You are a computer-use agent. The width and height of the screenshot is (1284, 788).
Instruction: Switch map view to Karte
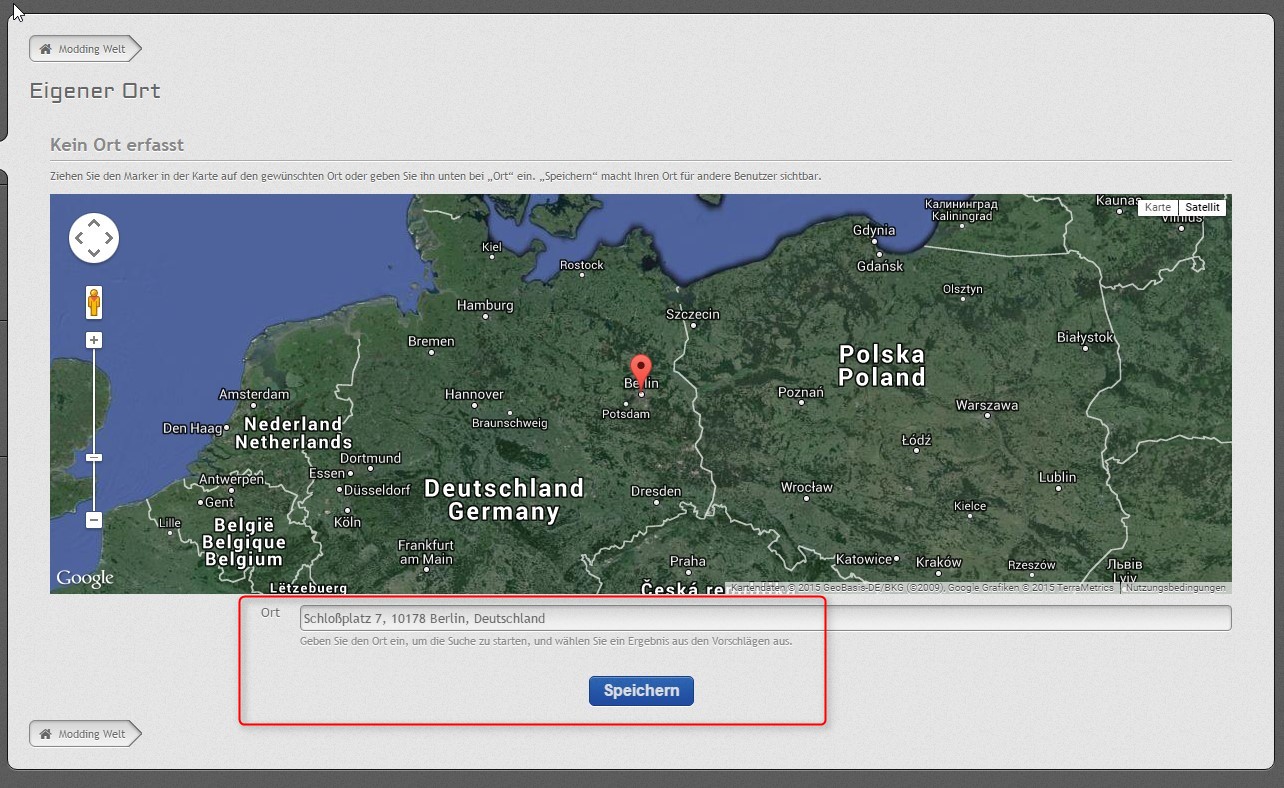point(1158,207)
